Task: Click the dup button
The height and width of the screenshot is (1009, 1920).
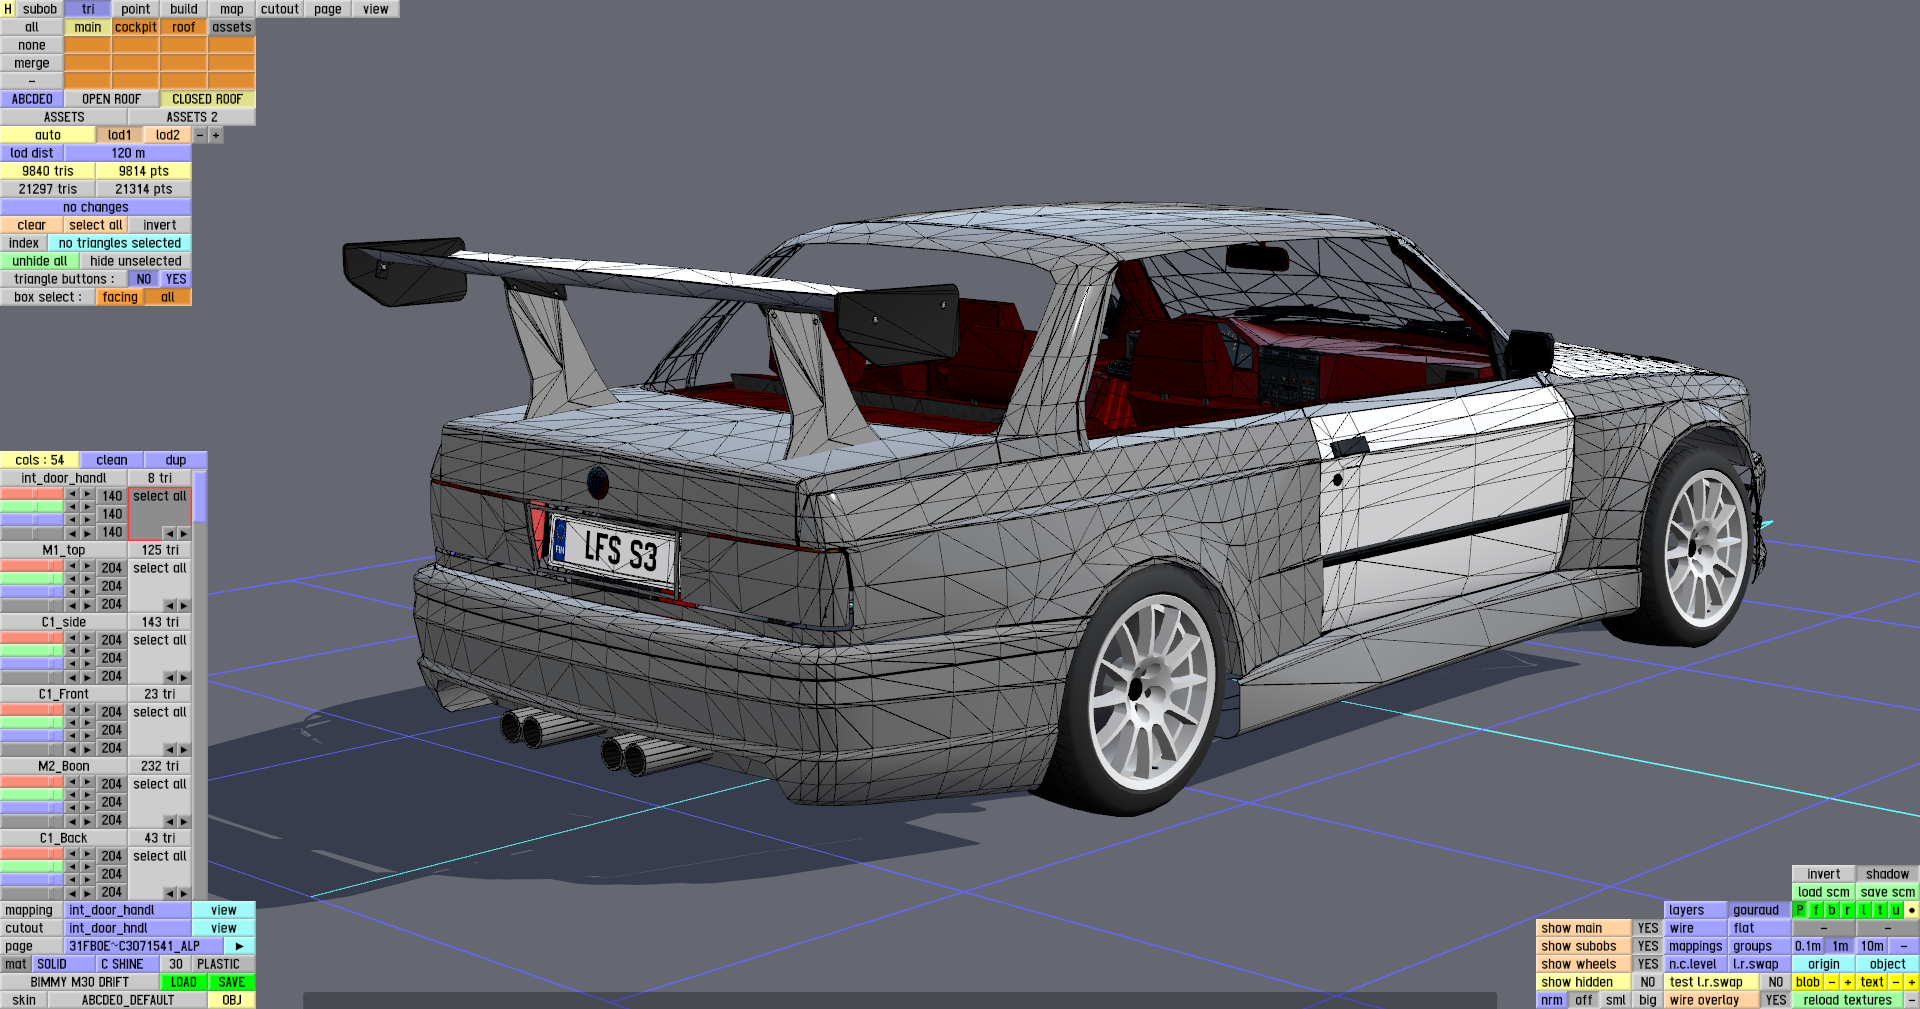Action: 176,460
